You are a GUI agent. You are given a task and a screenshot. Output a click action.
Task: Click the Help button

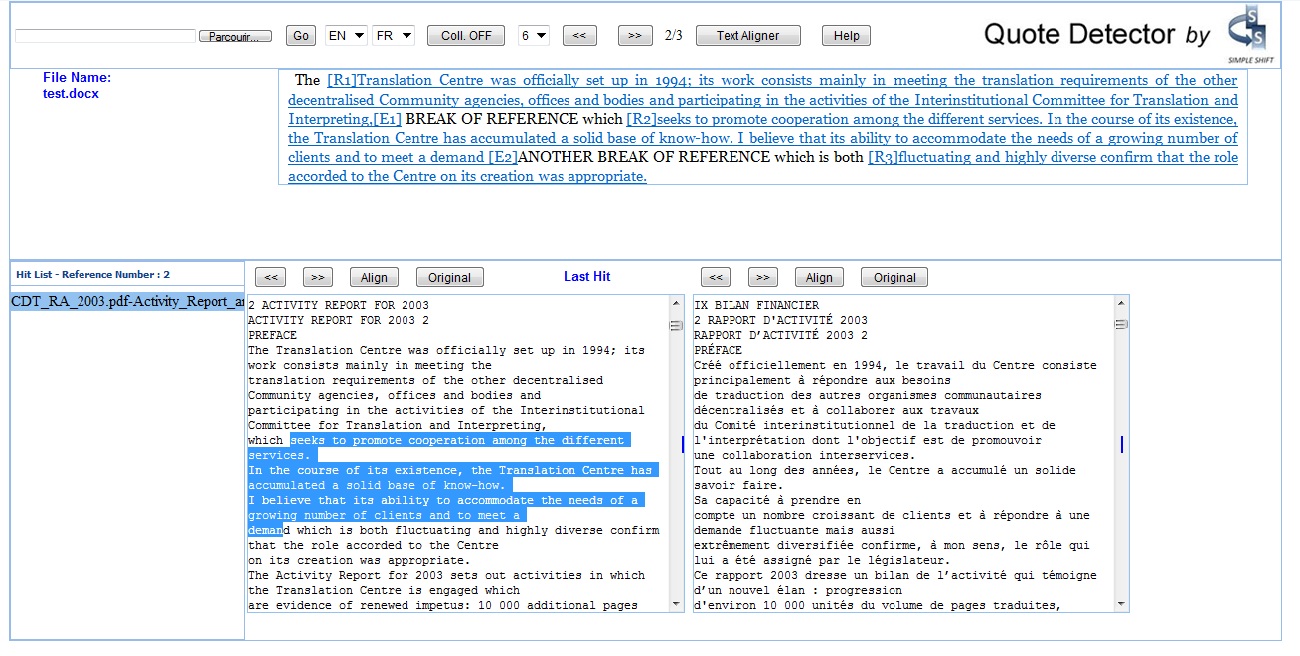(x=846, y=36)
